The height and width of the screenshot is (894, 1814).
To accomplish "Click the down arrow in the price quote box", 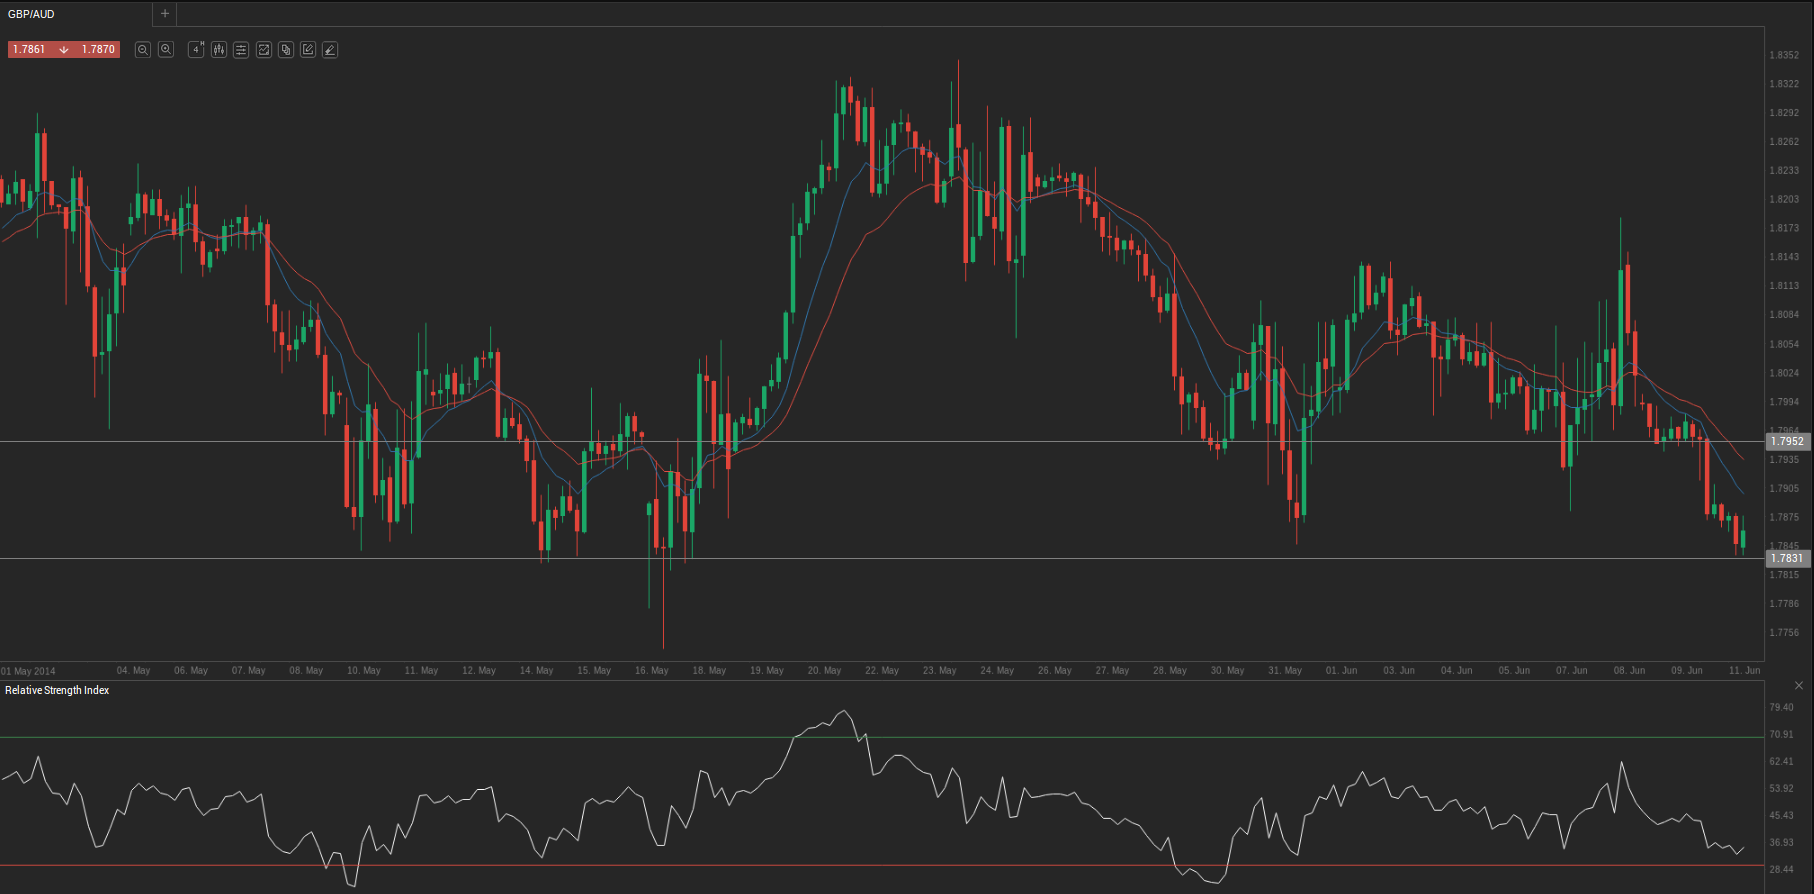I will 64,49.
